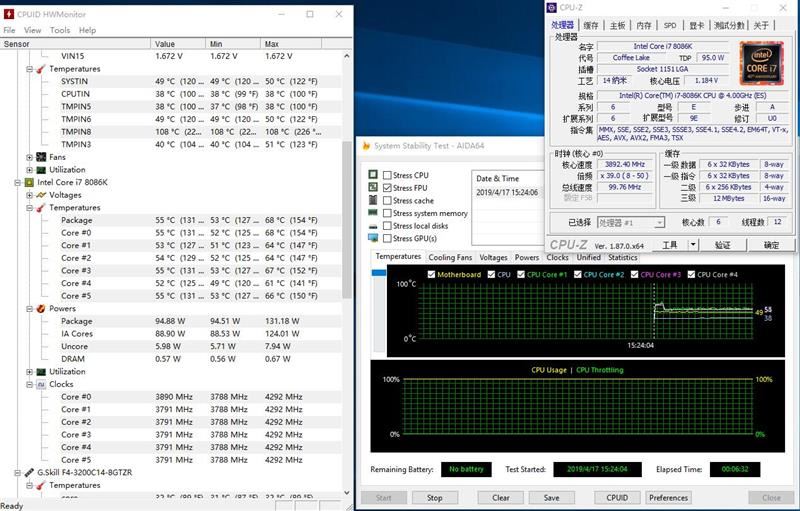Viewport: 800px width, 511px height.
Task: Collapse the G.Skill F4-3200C14-8GTZR node
Action: point(17,473)
